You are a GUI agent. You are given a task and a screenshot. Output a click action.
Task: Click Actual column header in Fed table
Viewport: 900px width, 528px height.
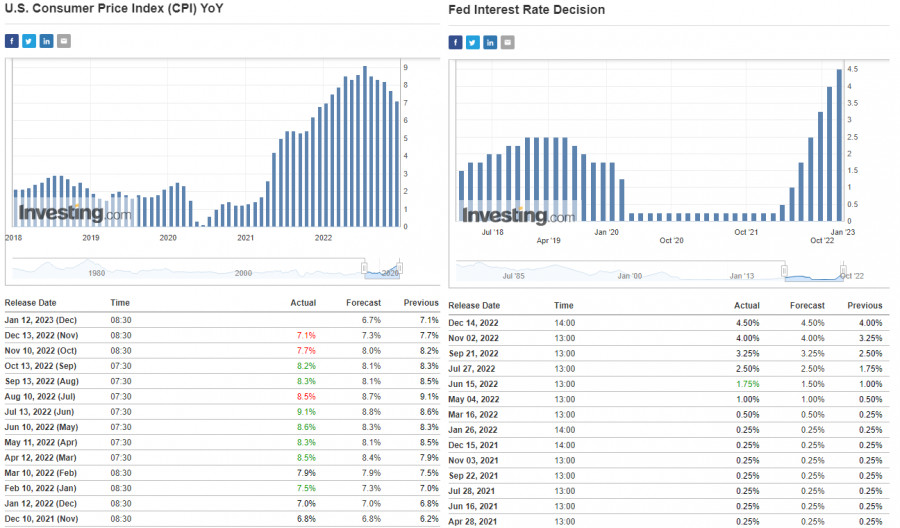point(746,305)
